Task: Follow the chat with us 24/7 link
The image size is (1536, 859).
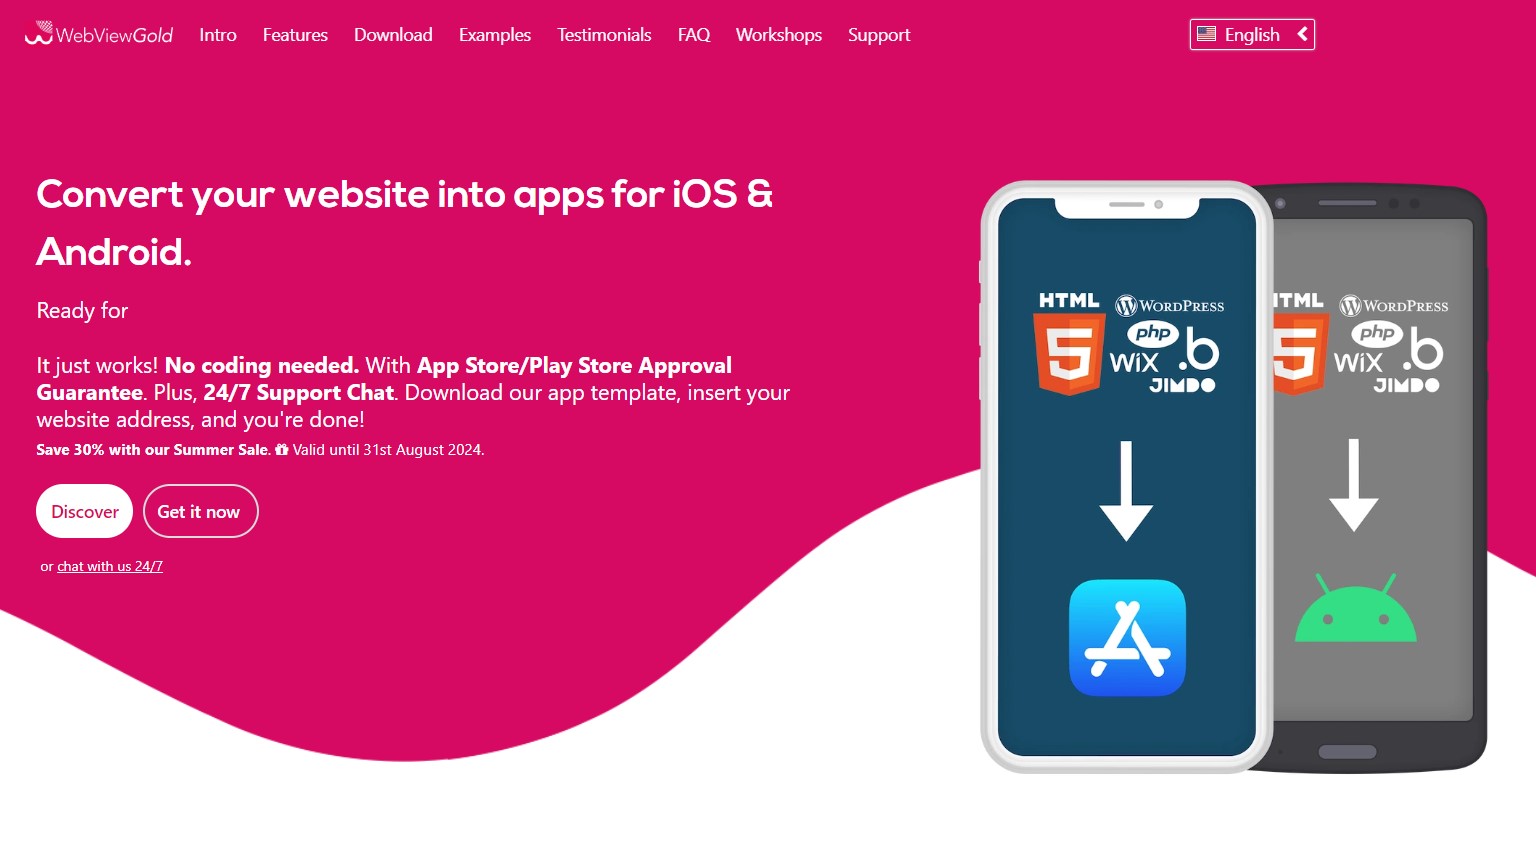Action: pos(110,566)
